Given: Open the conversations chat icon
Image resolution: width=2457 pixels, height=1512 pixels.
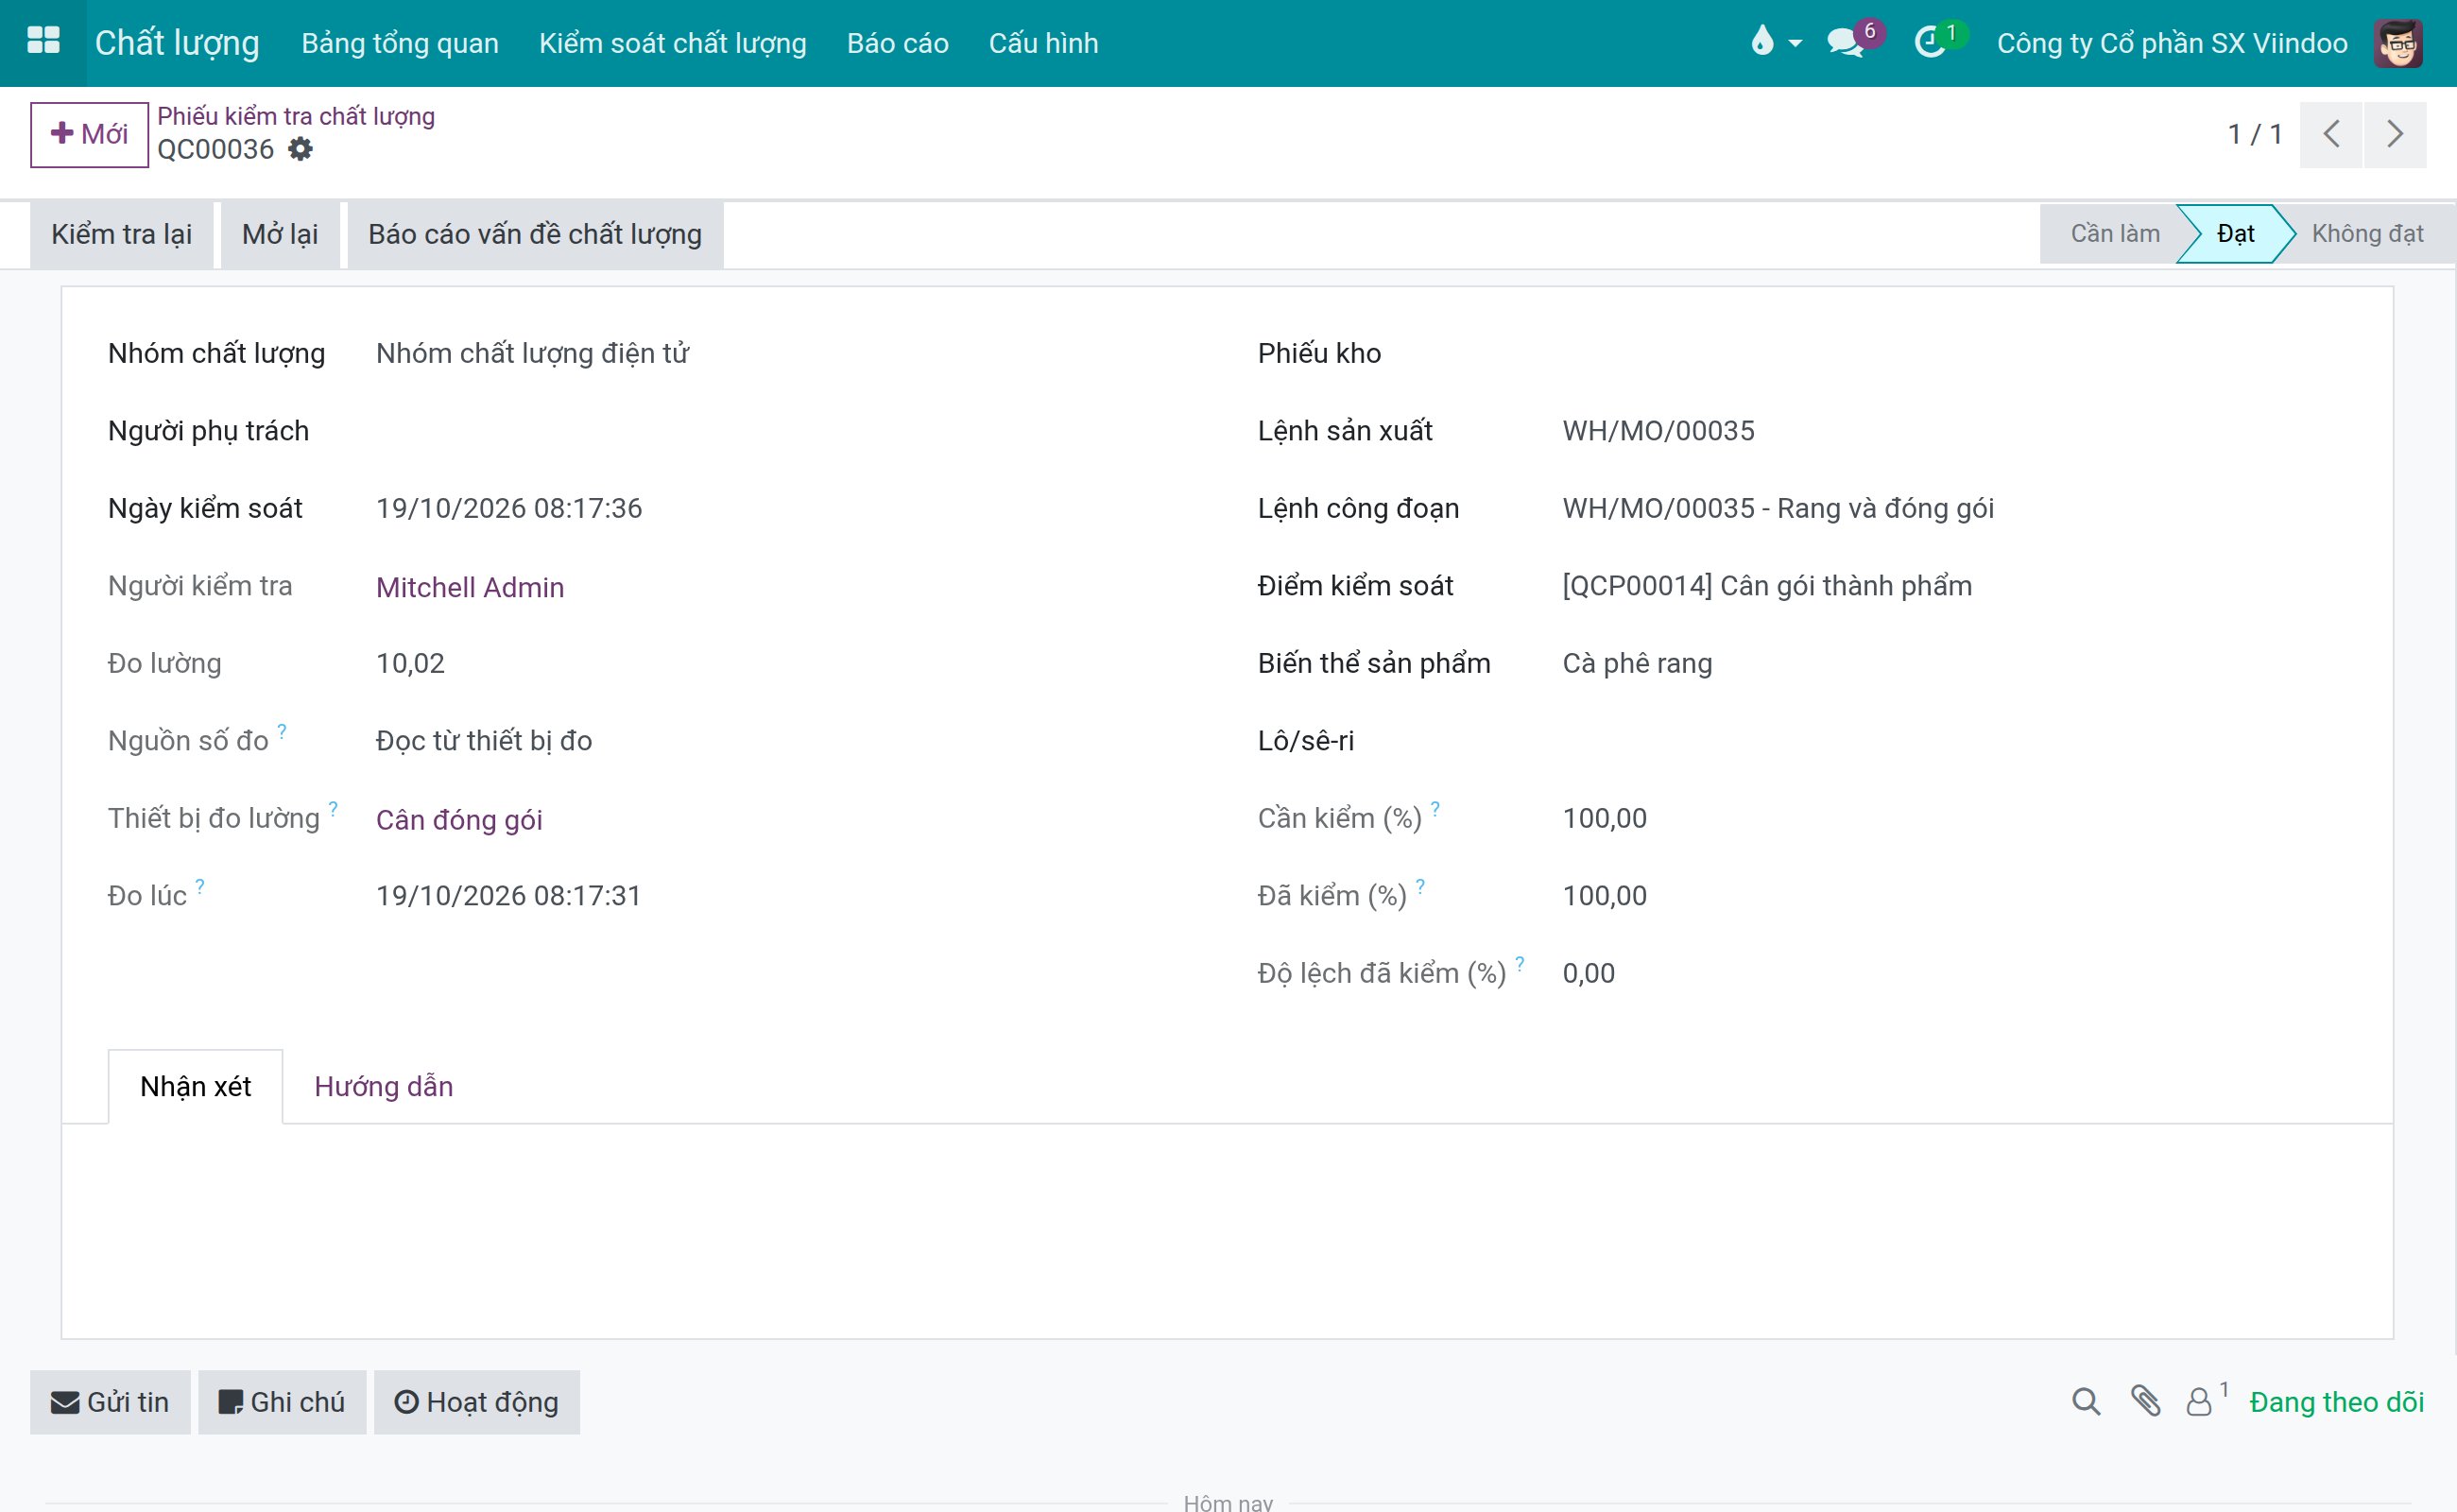Looking at the screenshot, I should [1846, 43].
